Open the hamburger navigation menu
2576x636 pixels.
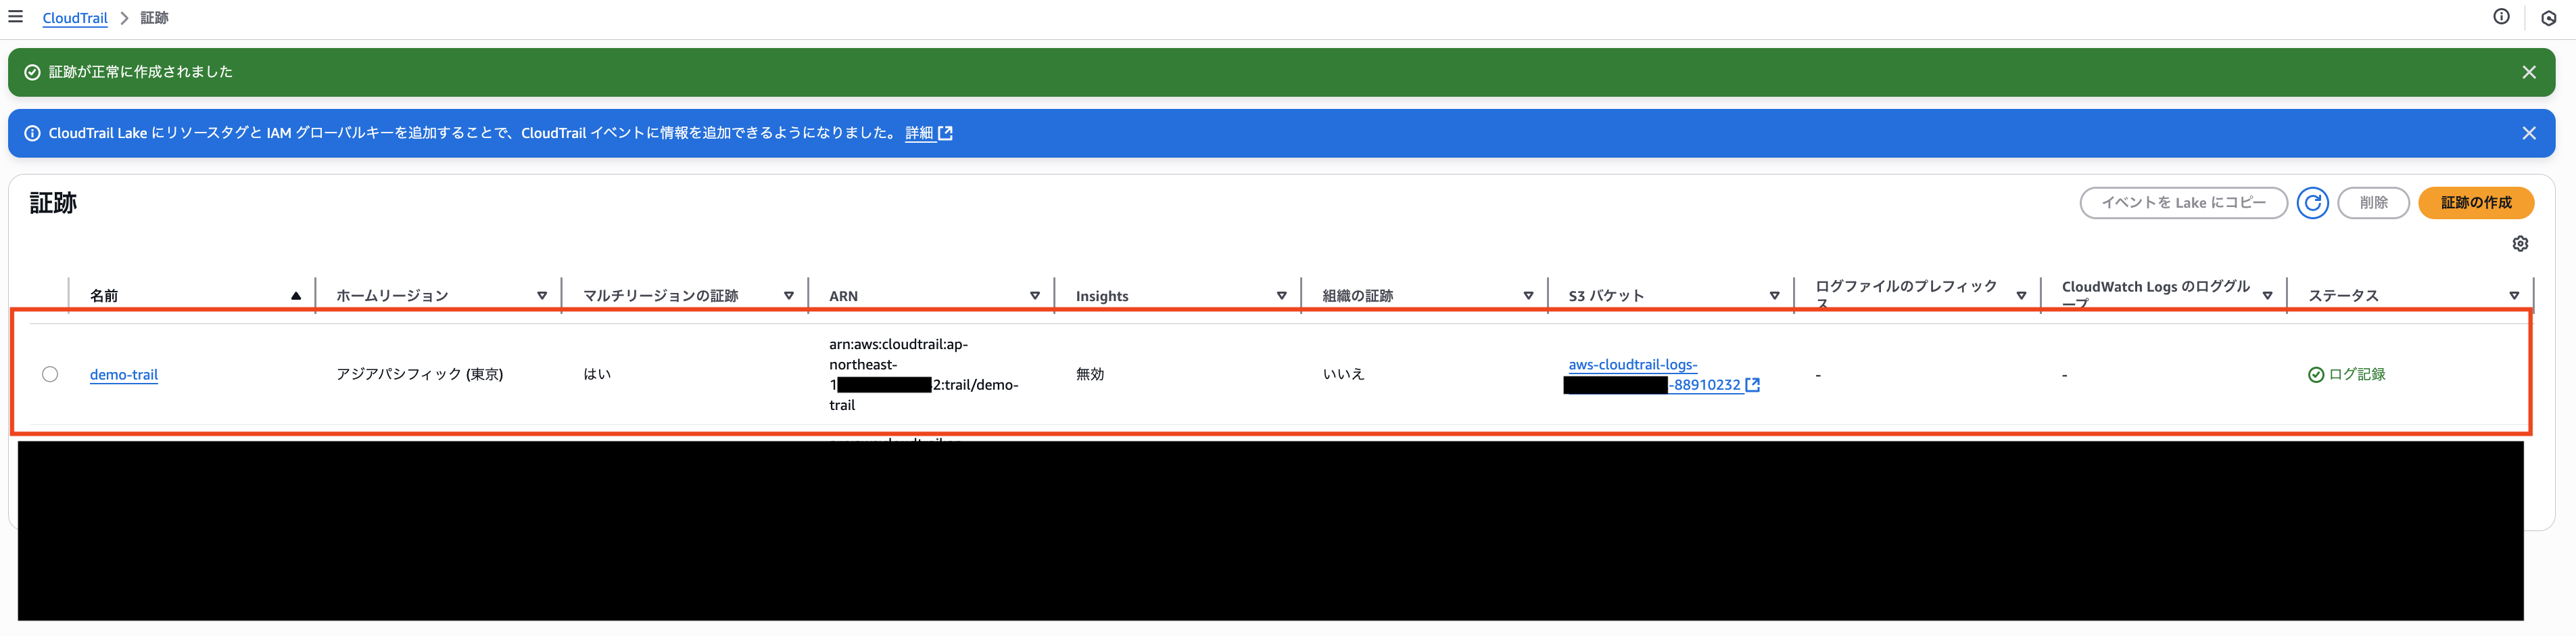click(x=15, y=17)
